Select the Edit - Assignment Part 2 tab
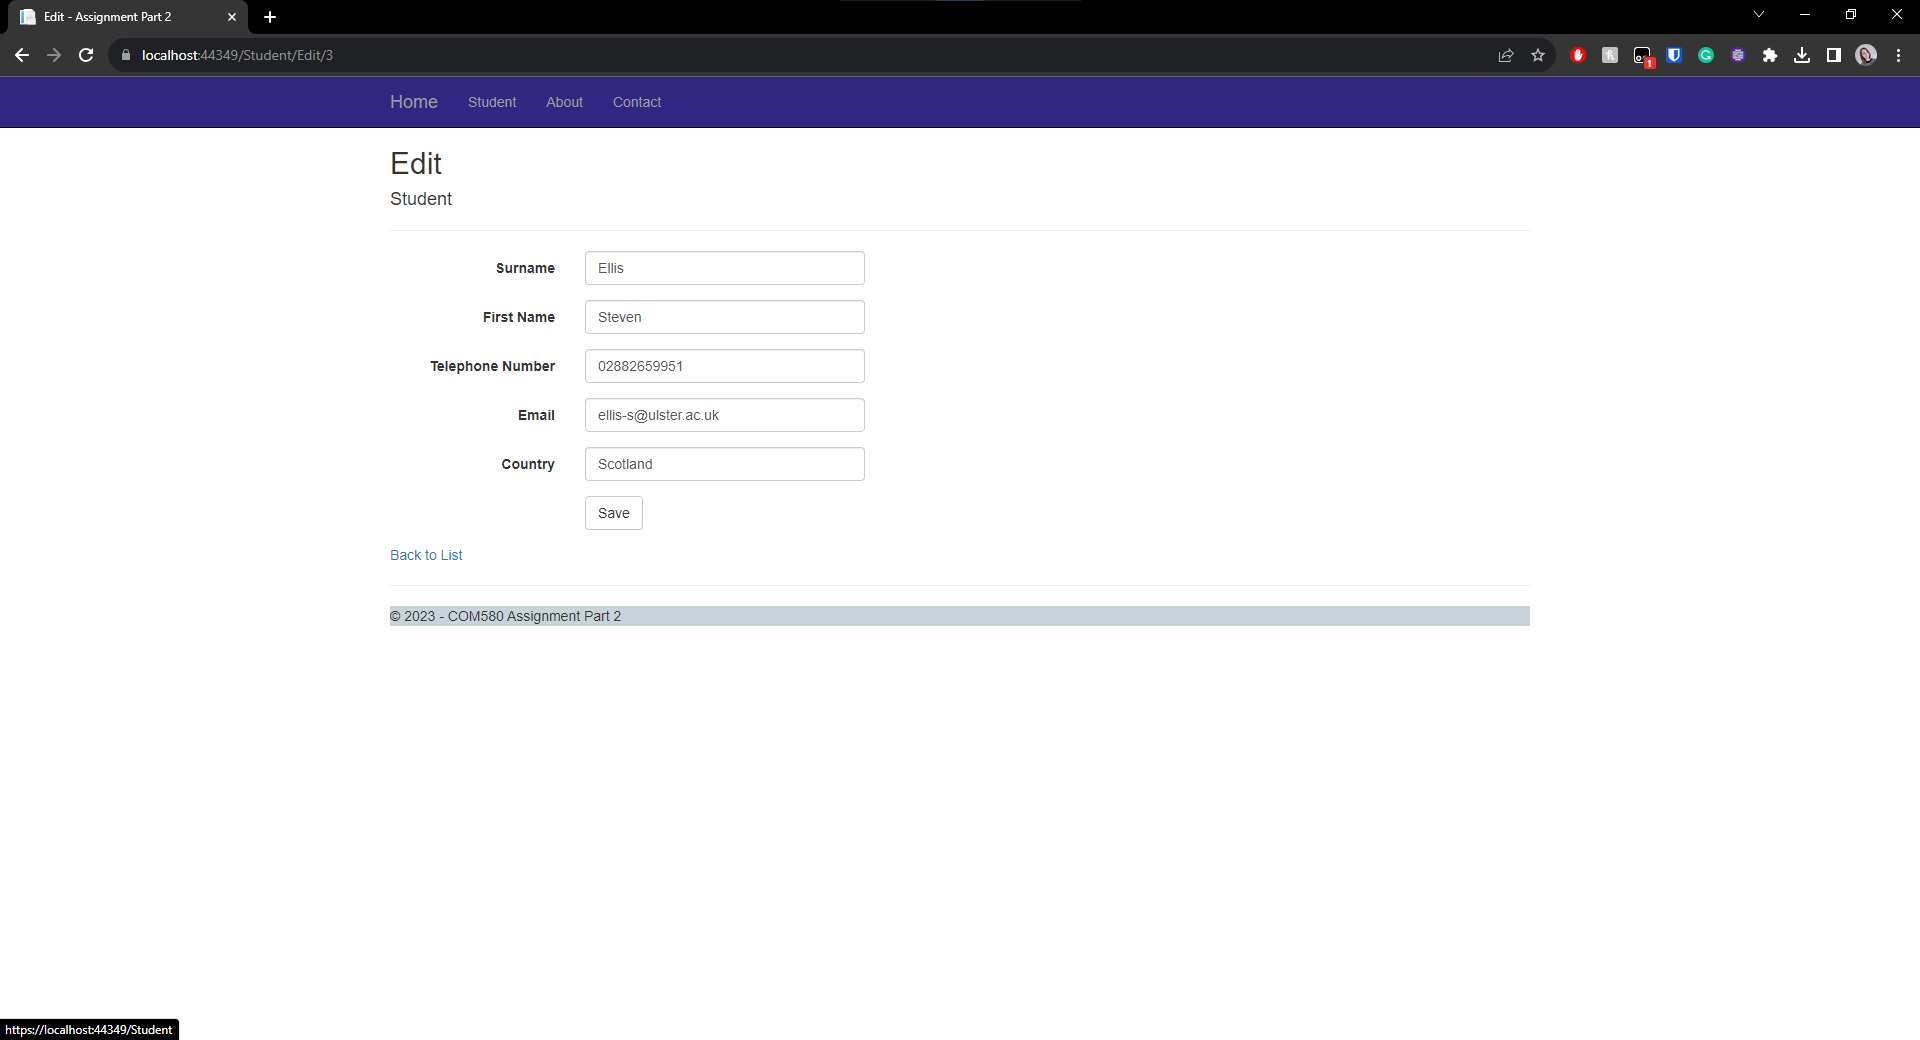This screenshot has width=1920, height=1040. point(120,17)
